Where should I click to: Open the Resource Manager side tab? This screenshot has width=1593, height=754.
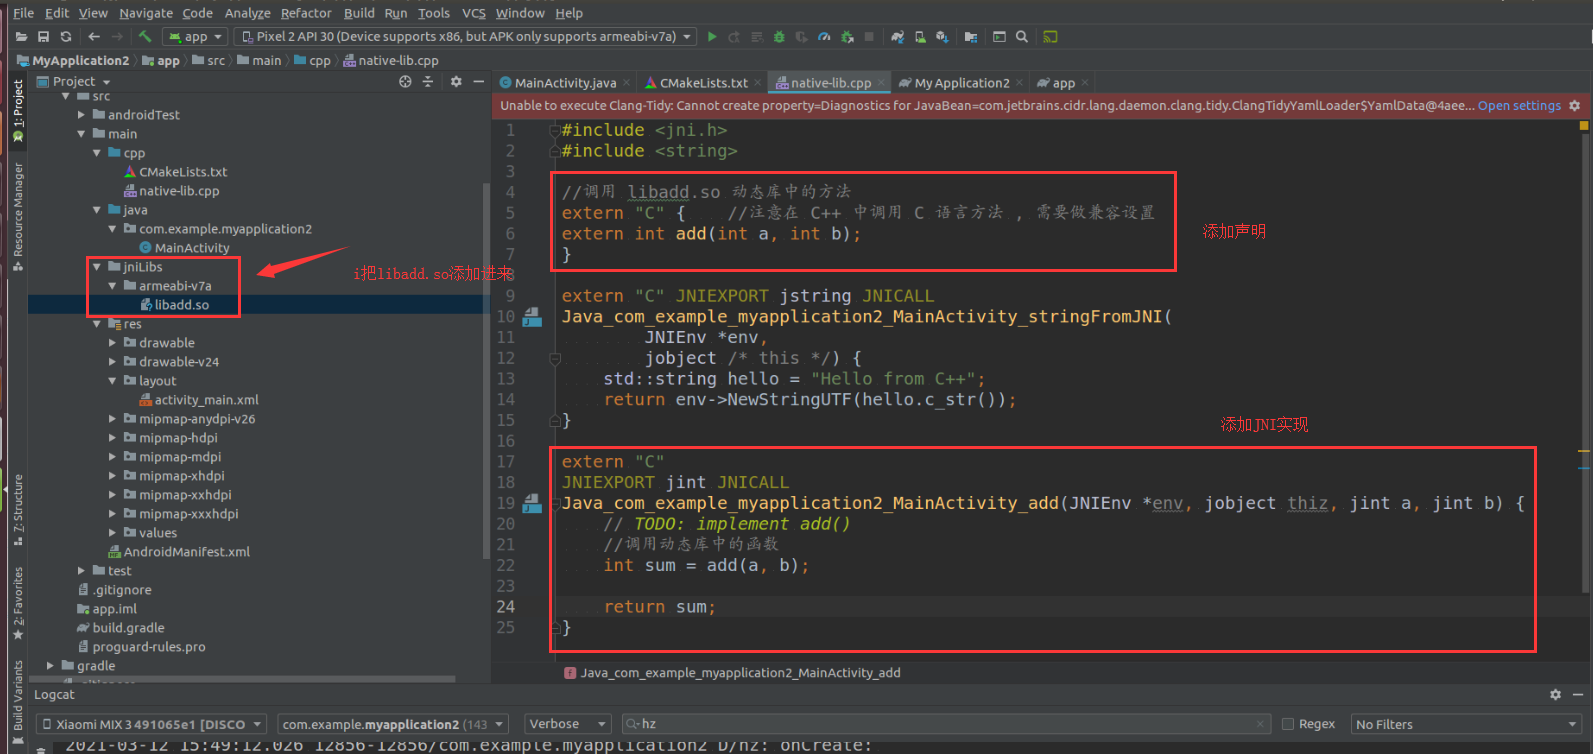(x=18, y=216)
